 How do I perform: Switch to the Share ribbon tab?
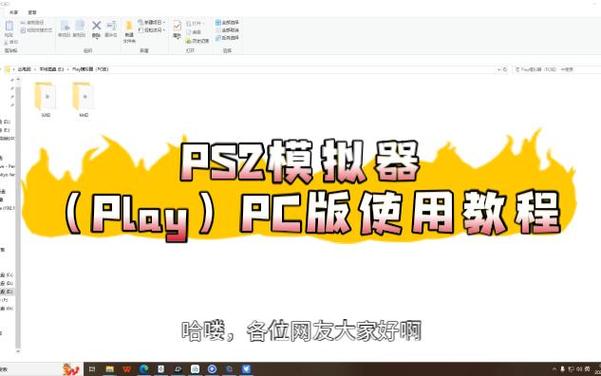[13, 12]
